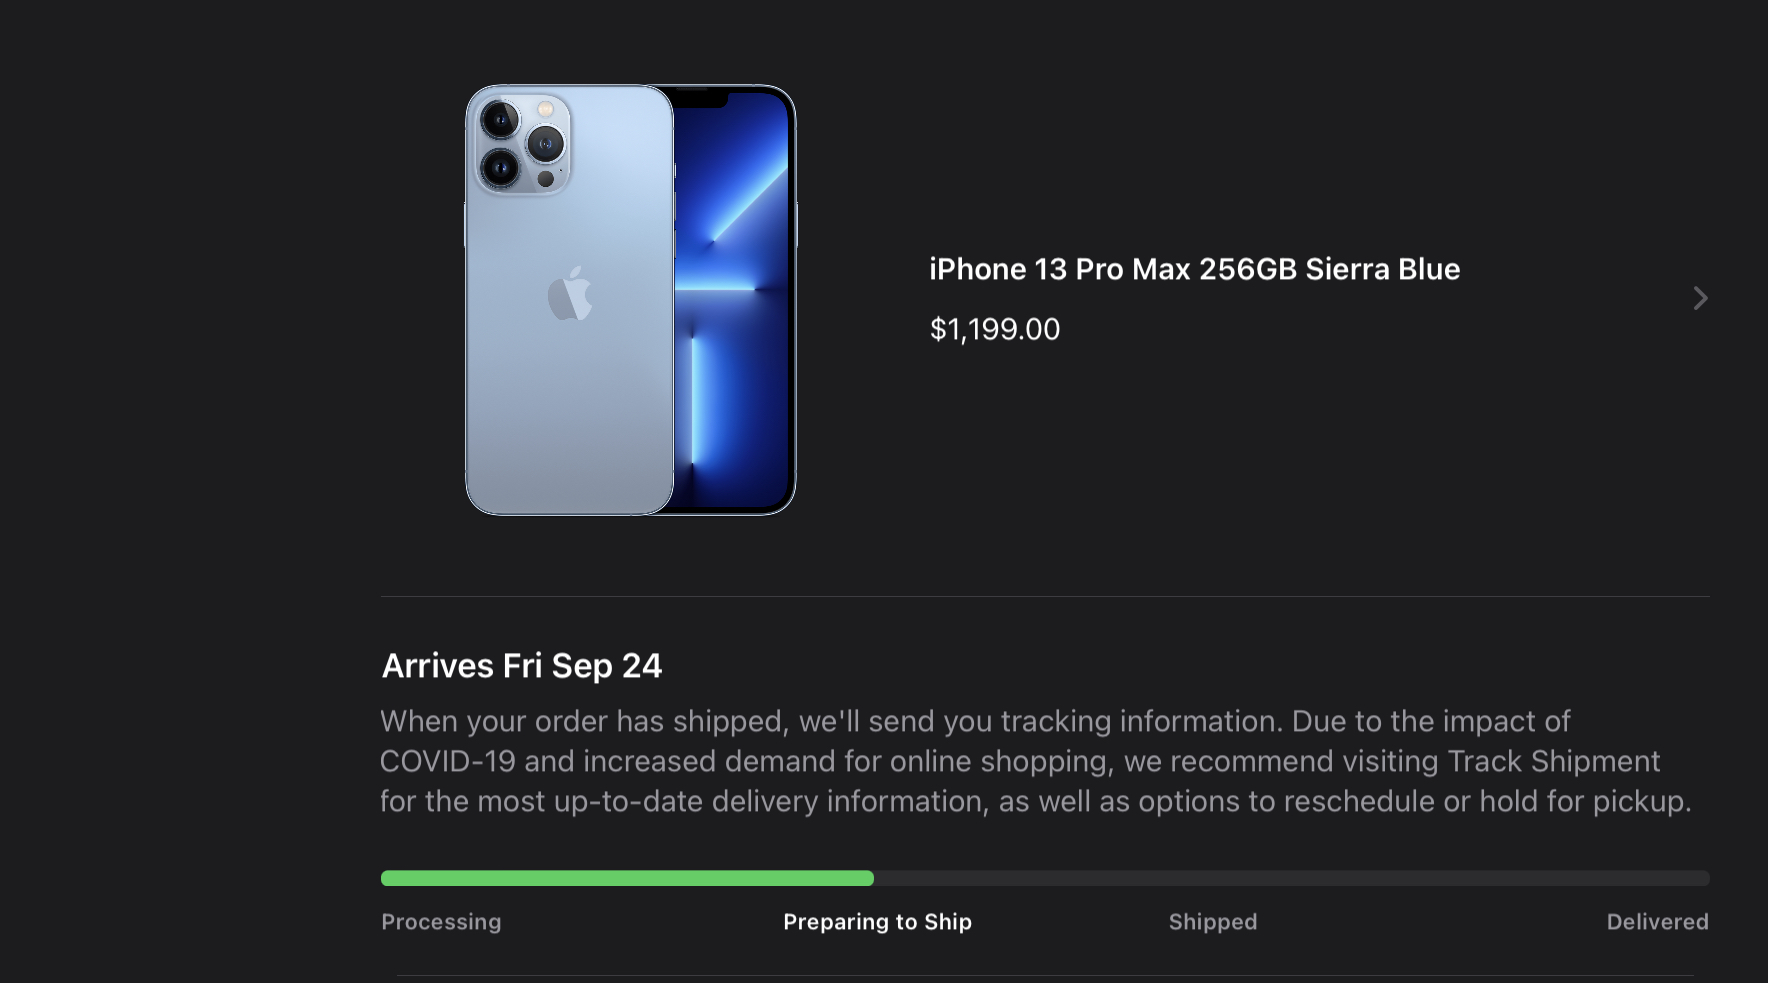Click the camera flash on the iPhone image
Image resolution: width=1768 pixels, height=983 pixels.
(x=545, y=109)
